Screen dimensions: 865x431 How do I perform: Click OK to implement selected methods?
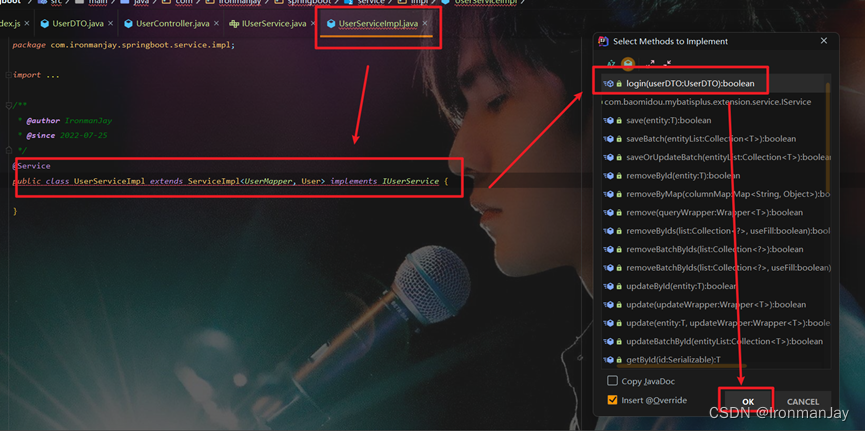(747, 401)
